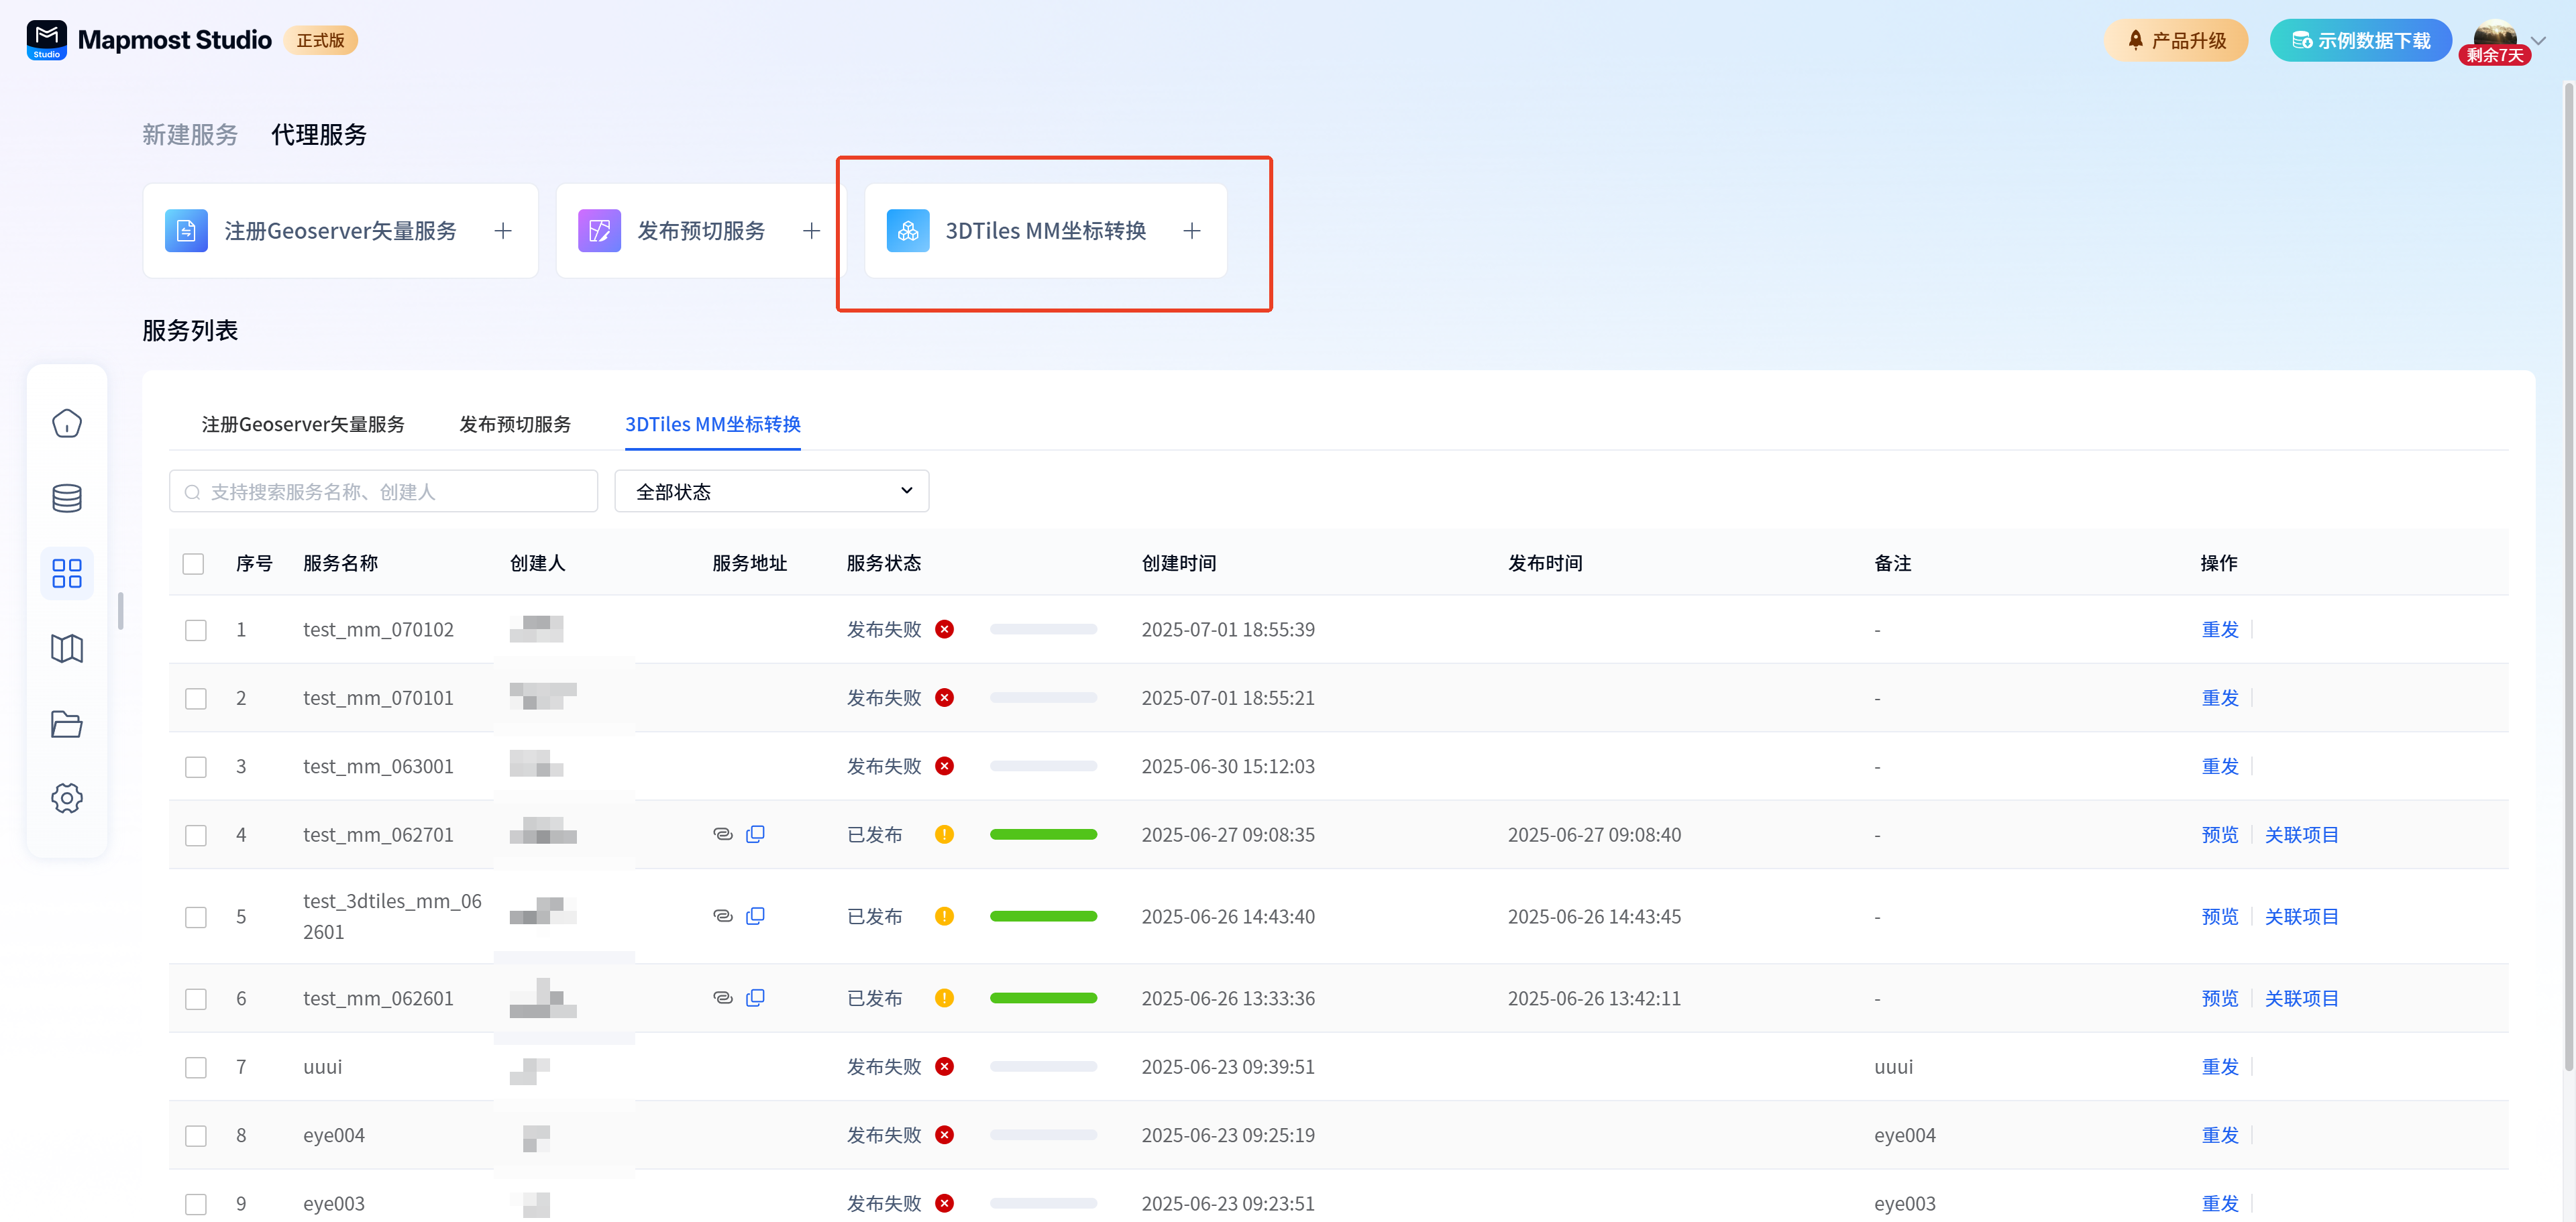Click link icon for test_mm_062601

722,998
